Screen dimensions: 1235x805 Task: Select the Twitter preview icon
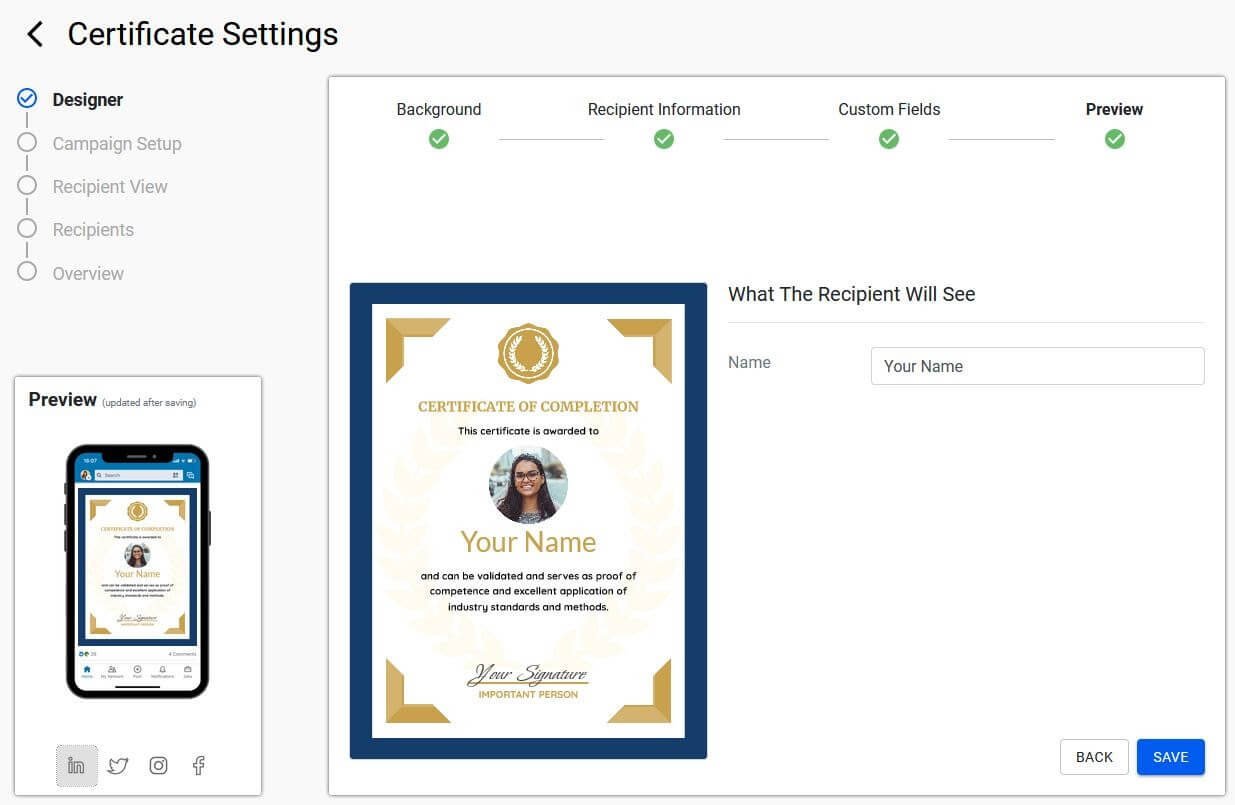(x=117, y=765)
